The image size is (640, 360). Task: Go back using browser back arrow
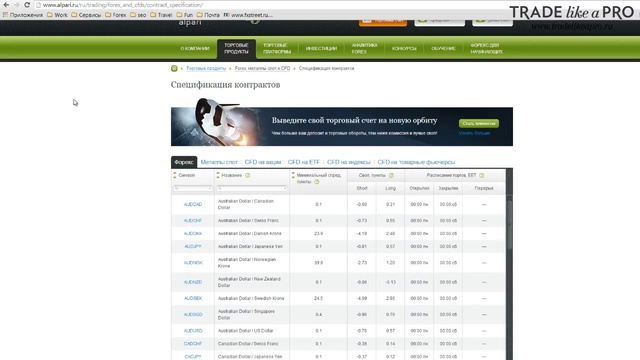6,5
